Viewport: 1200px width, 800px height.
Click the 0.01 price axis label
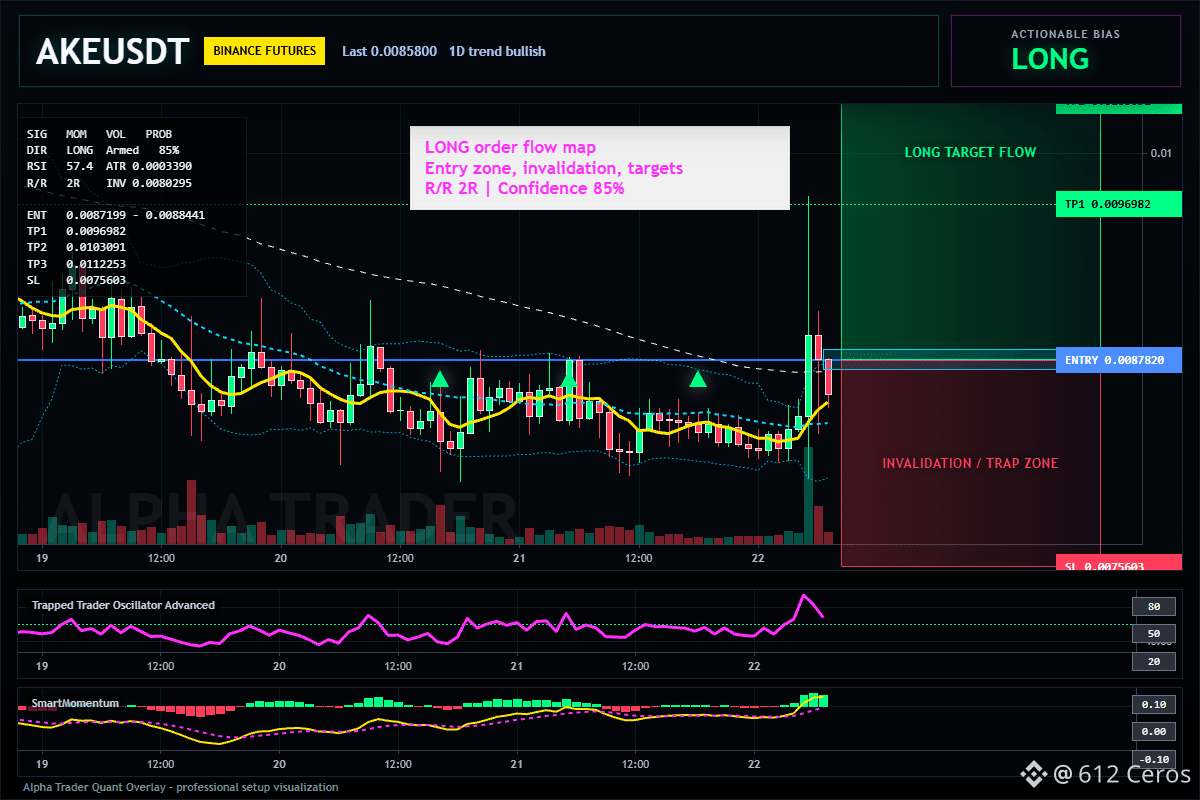point(1160,153)
